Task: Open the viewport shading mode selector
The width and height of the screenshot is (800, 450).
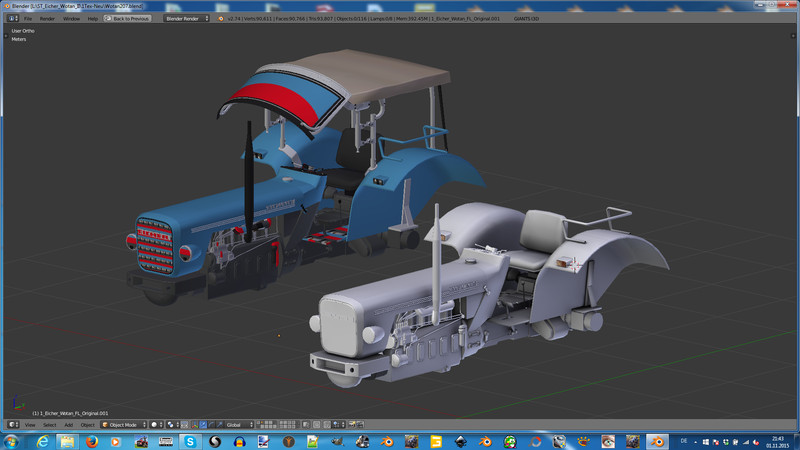Action: pos(156,425)
